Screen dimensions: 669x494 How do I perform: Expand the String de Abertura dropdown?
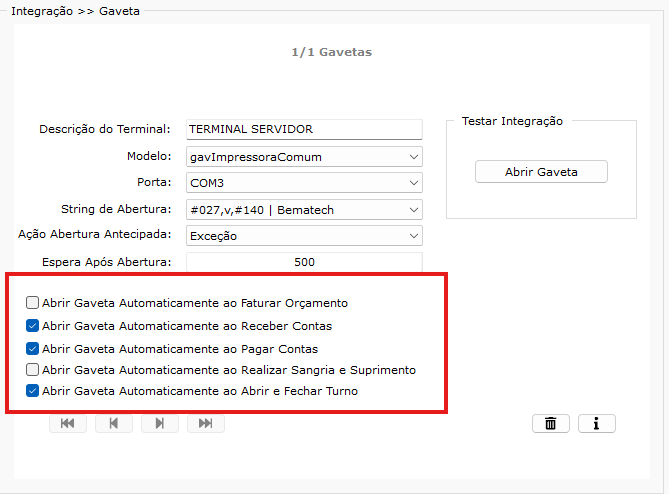click(304, 210)
